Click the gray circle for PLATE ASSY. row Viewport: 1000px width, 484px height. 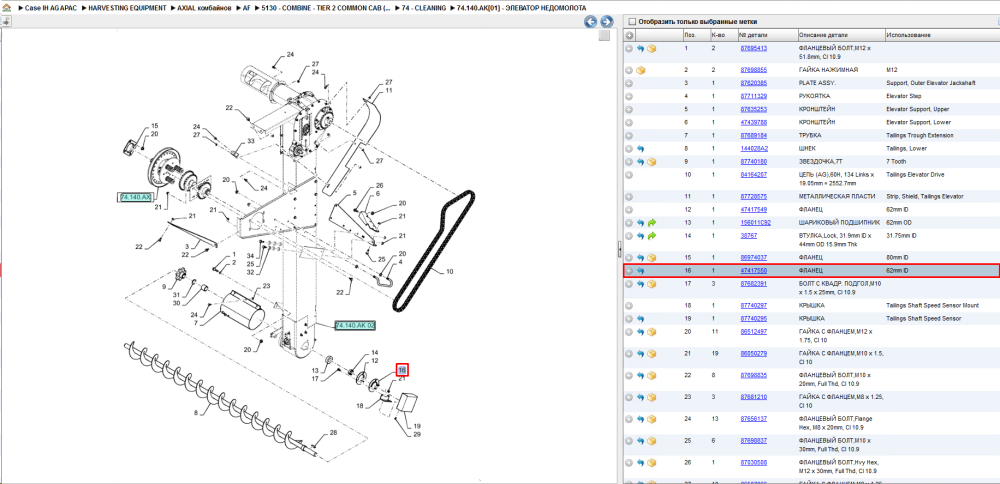click(x=629, y=84)
